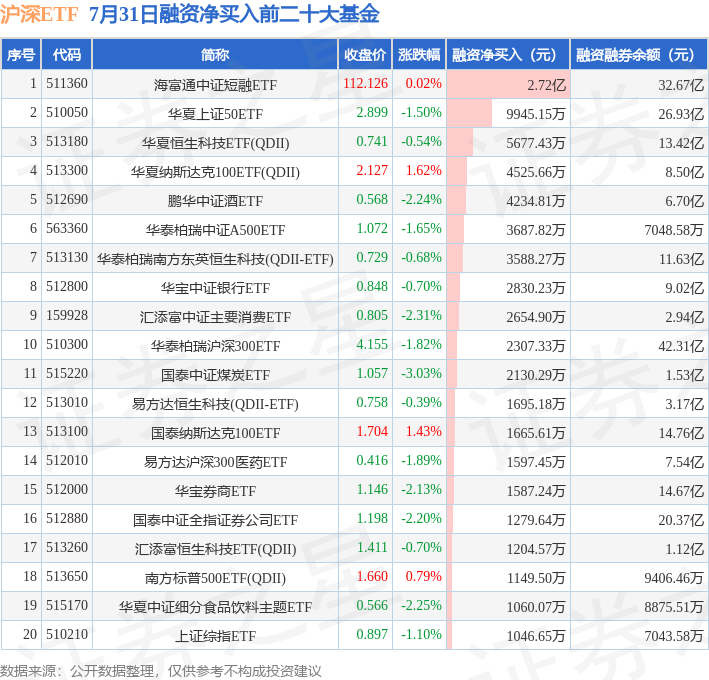The width and height of the screenshot is (709, 680).
Task: Click change percentage -3.03%
Action: (x=421, y=373)
